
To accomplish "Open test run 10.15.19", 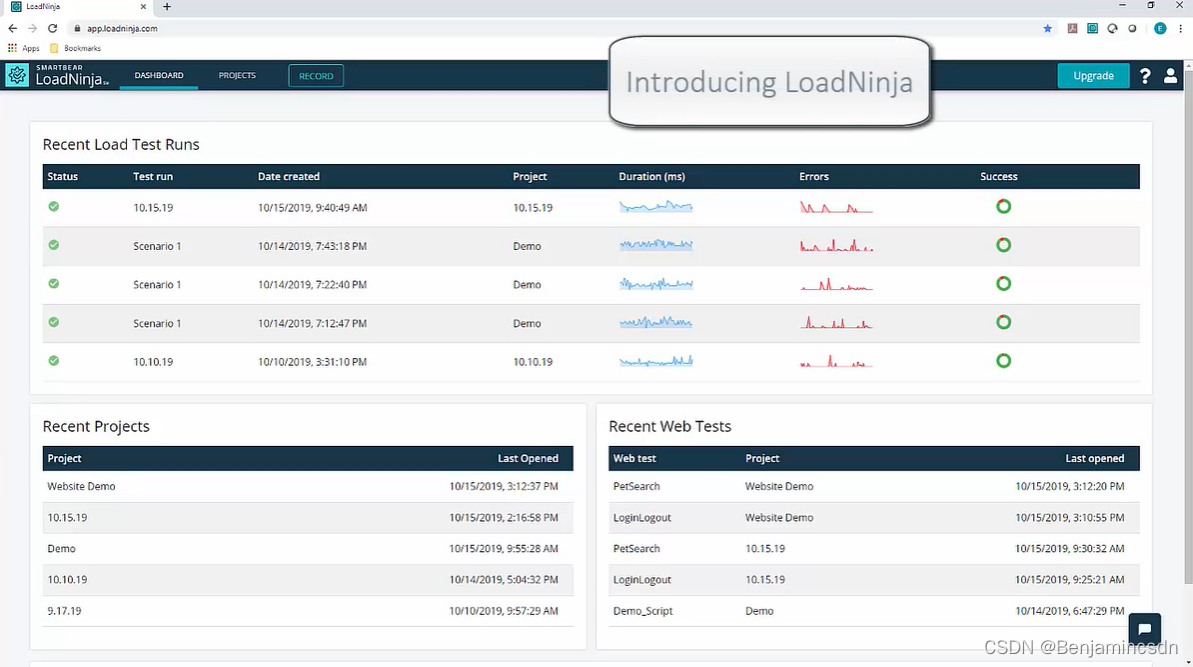I will pos(153,208).
